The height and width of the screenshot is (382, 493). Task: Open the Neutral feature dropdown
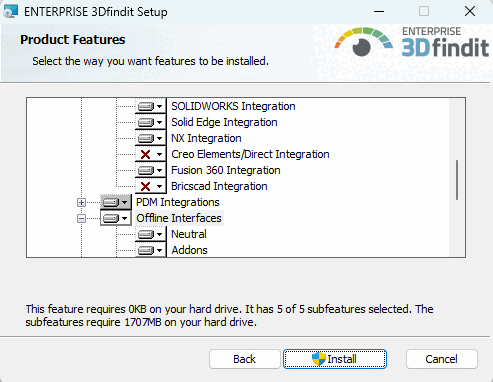click(x=150, y=234)
